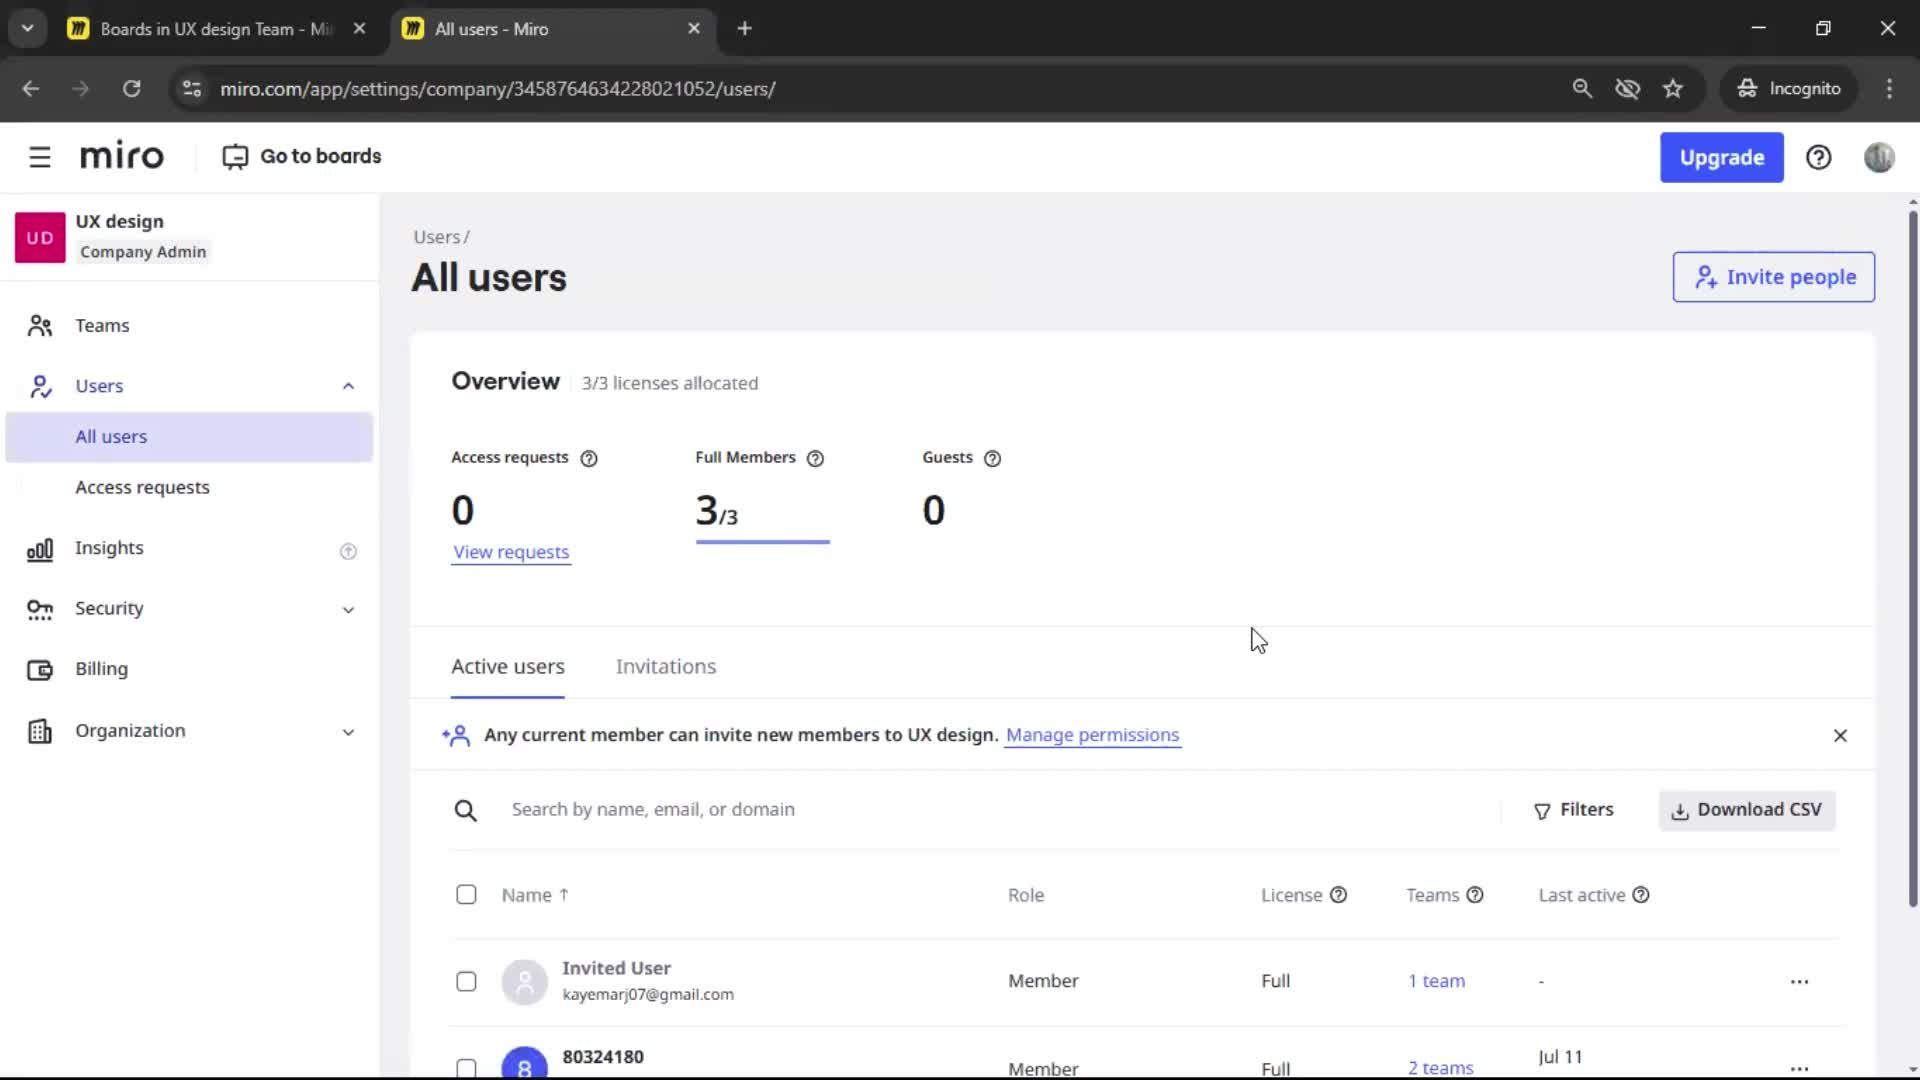Collapse the Users sidebar section
Image resolution: width=1920 pixels, height=1080 pixels.
pyautogui.click(x=348, y=386)
